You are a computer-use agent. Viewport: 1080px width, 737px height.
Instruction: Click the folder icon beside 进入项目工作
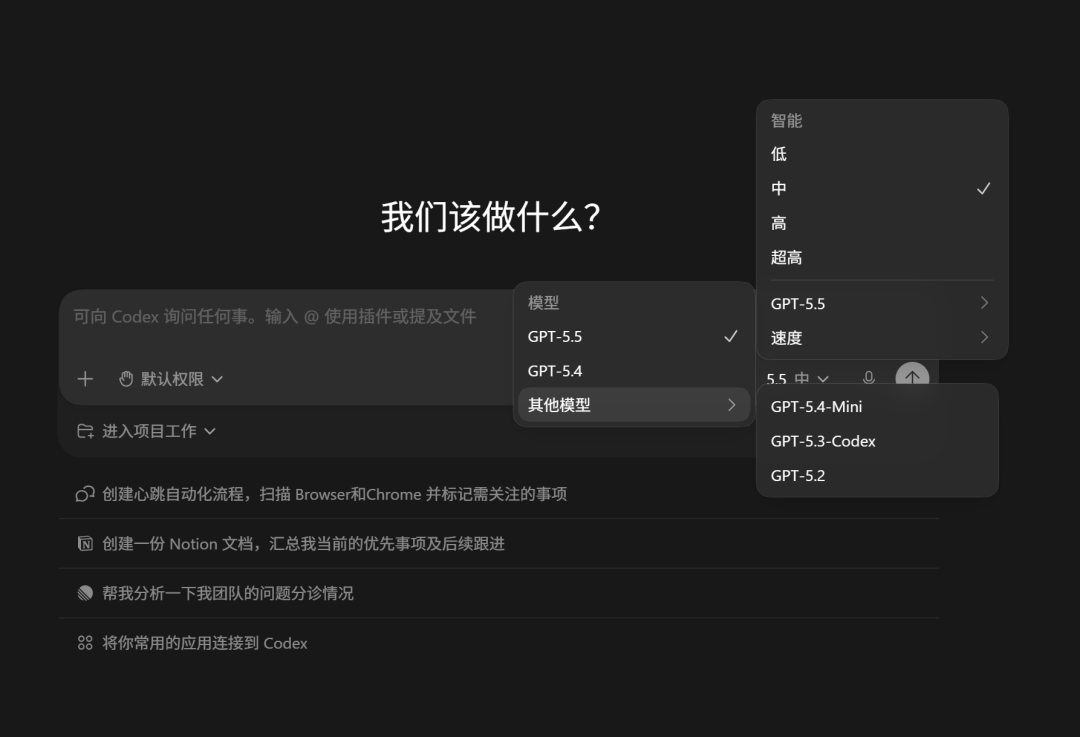[x=85, y=431]
